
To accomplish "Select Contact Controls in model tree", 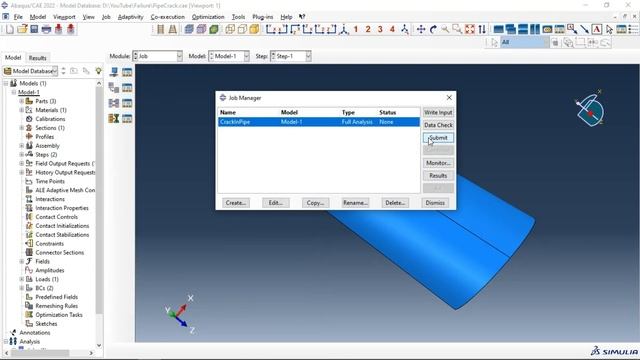I will tap(56, 217).
